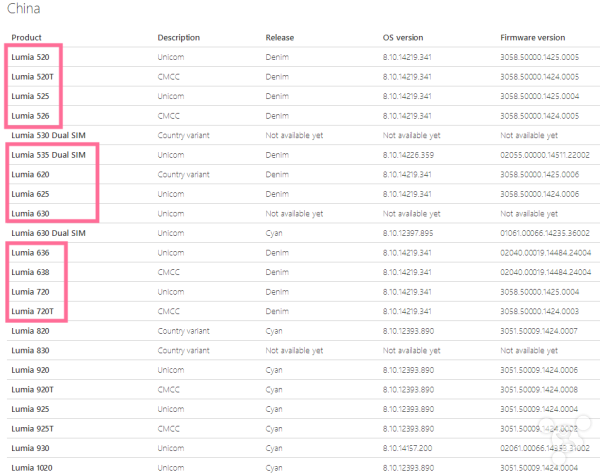600x475 pixels.
Task: Select the Lumia 820 product name
Action: [30, 331]
